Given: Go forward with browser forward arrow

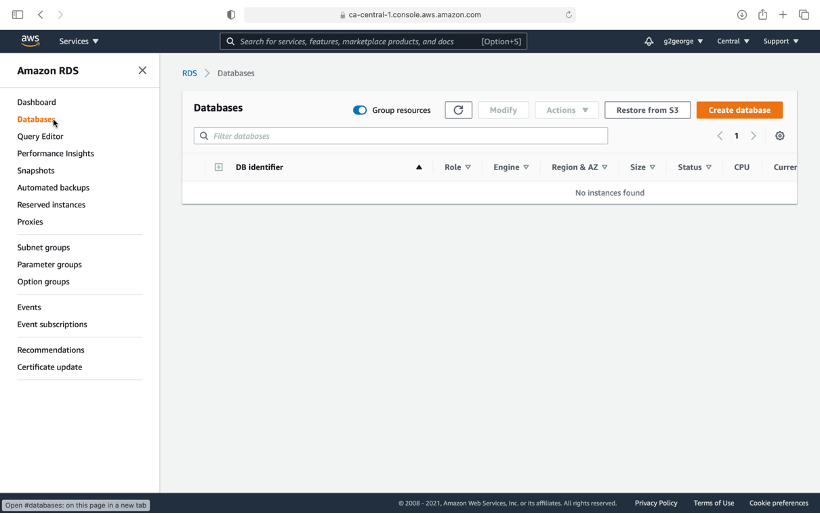Looking at the screenshot, I should click(60, 15).
